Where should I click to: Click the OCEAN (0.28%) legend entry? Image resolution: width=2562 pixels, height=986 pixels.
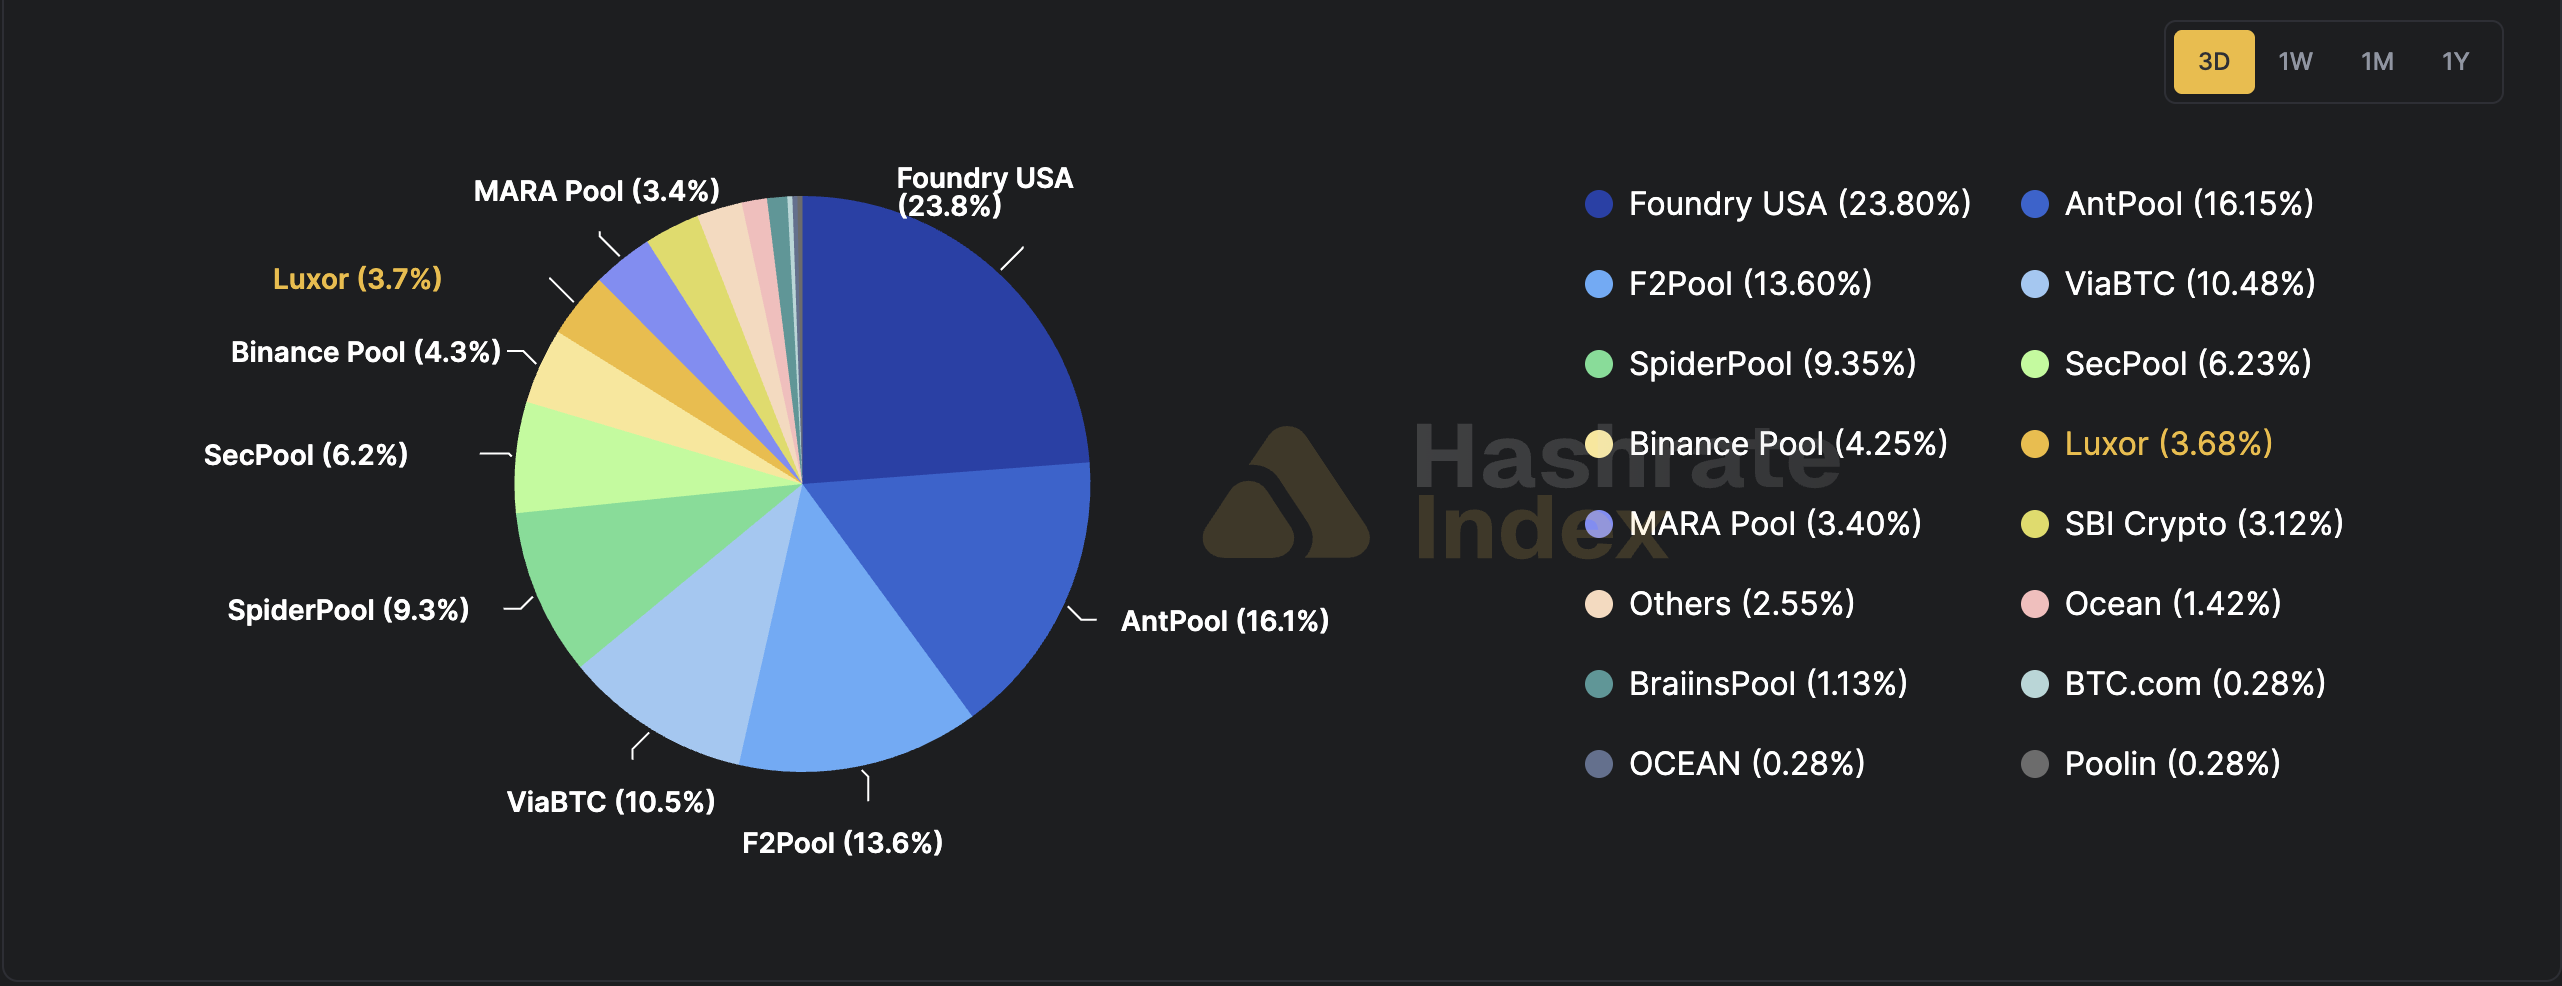1745,764
